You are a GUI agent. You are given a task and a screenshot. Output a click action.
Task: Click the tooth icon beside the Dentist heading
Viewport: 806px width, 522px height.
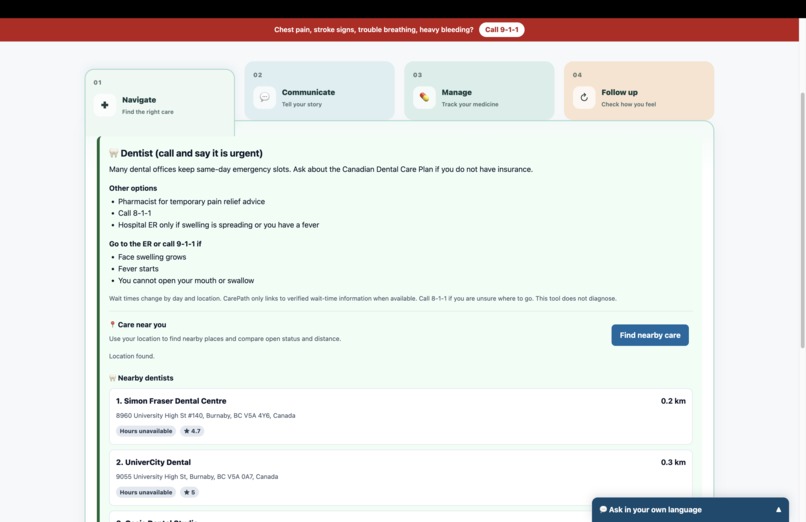click(114, 153)
